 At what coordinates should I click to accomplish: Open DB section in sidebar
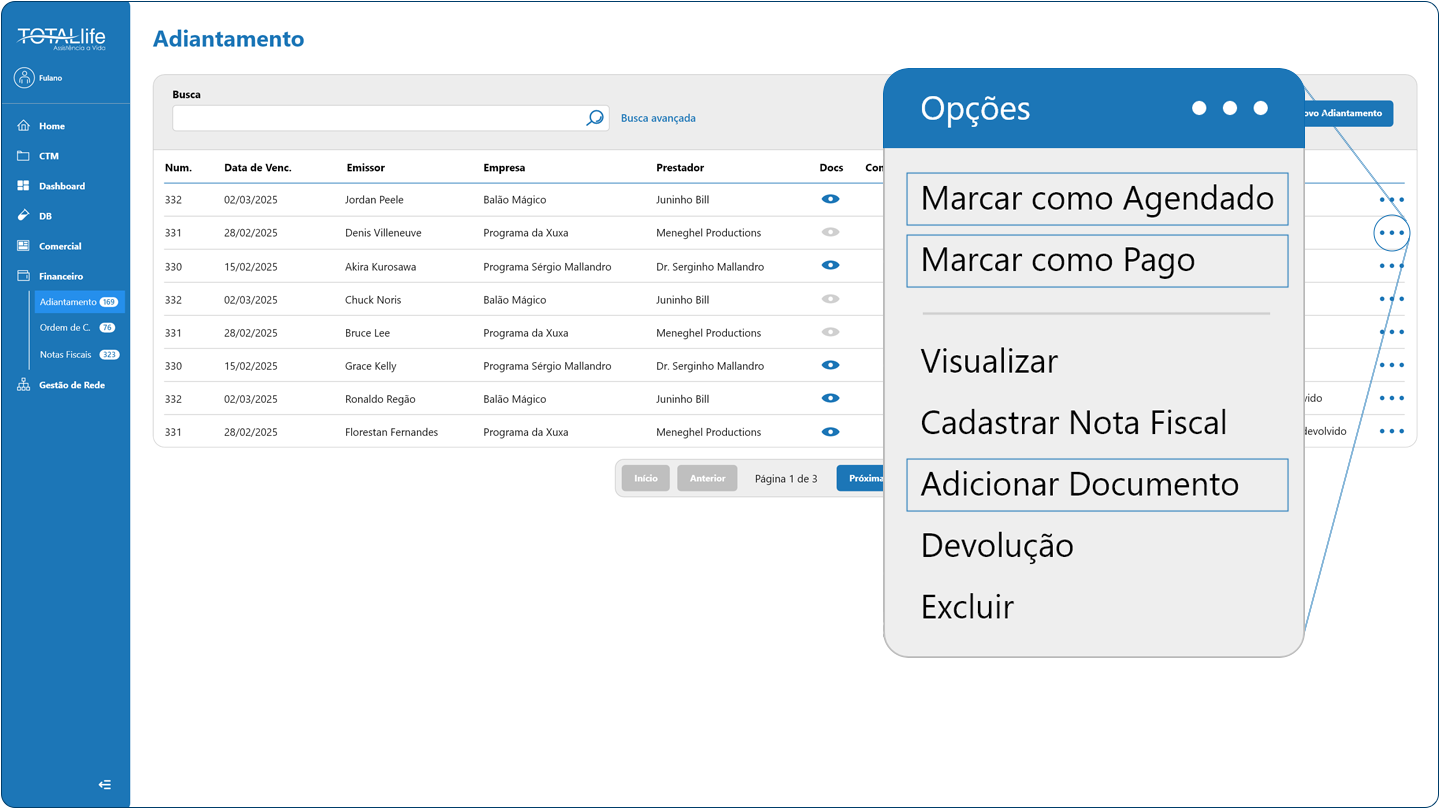[44, 216]
